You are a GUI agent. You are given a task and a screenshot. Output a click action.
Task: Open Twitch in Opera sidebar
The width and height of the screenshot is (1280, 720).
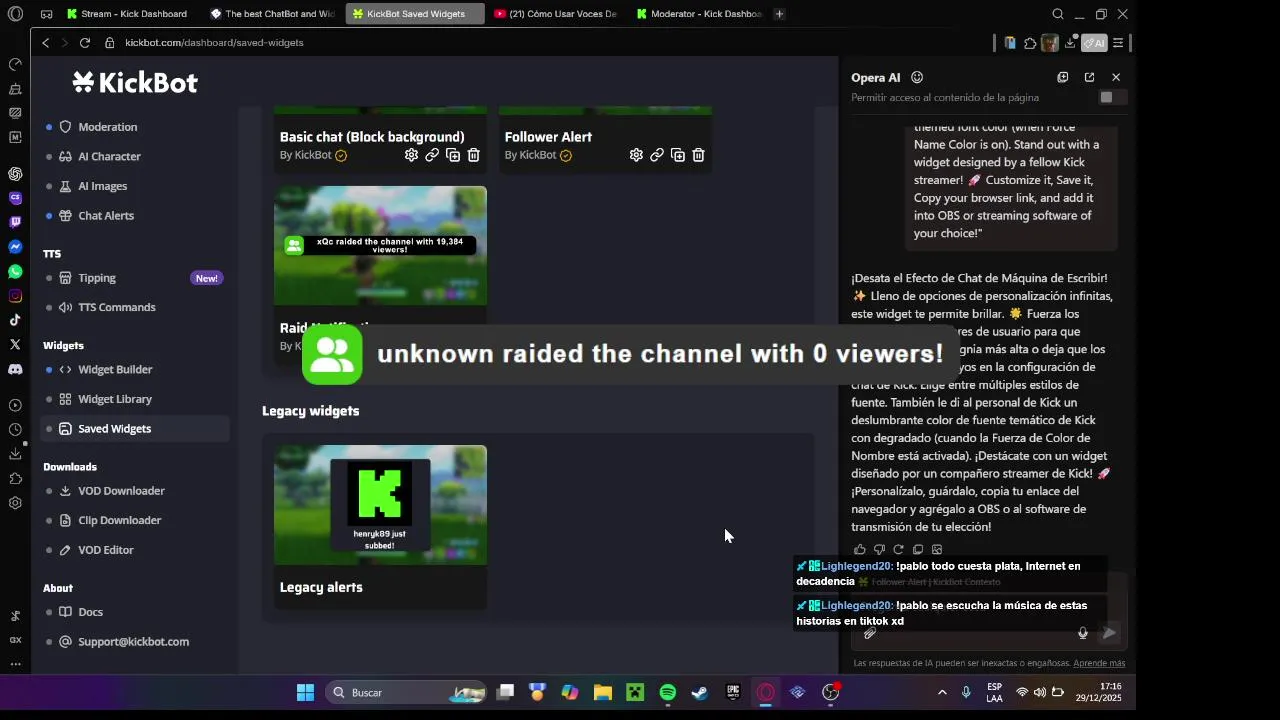click(x=15, y=222)
